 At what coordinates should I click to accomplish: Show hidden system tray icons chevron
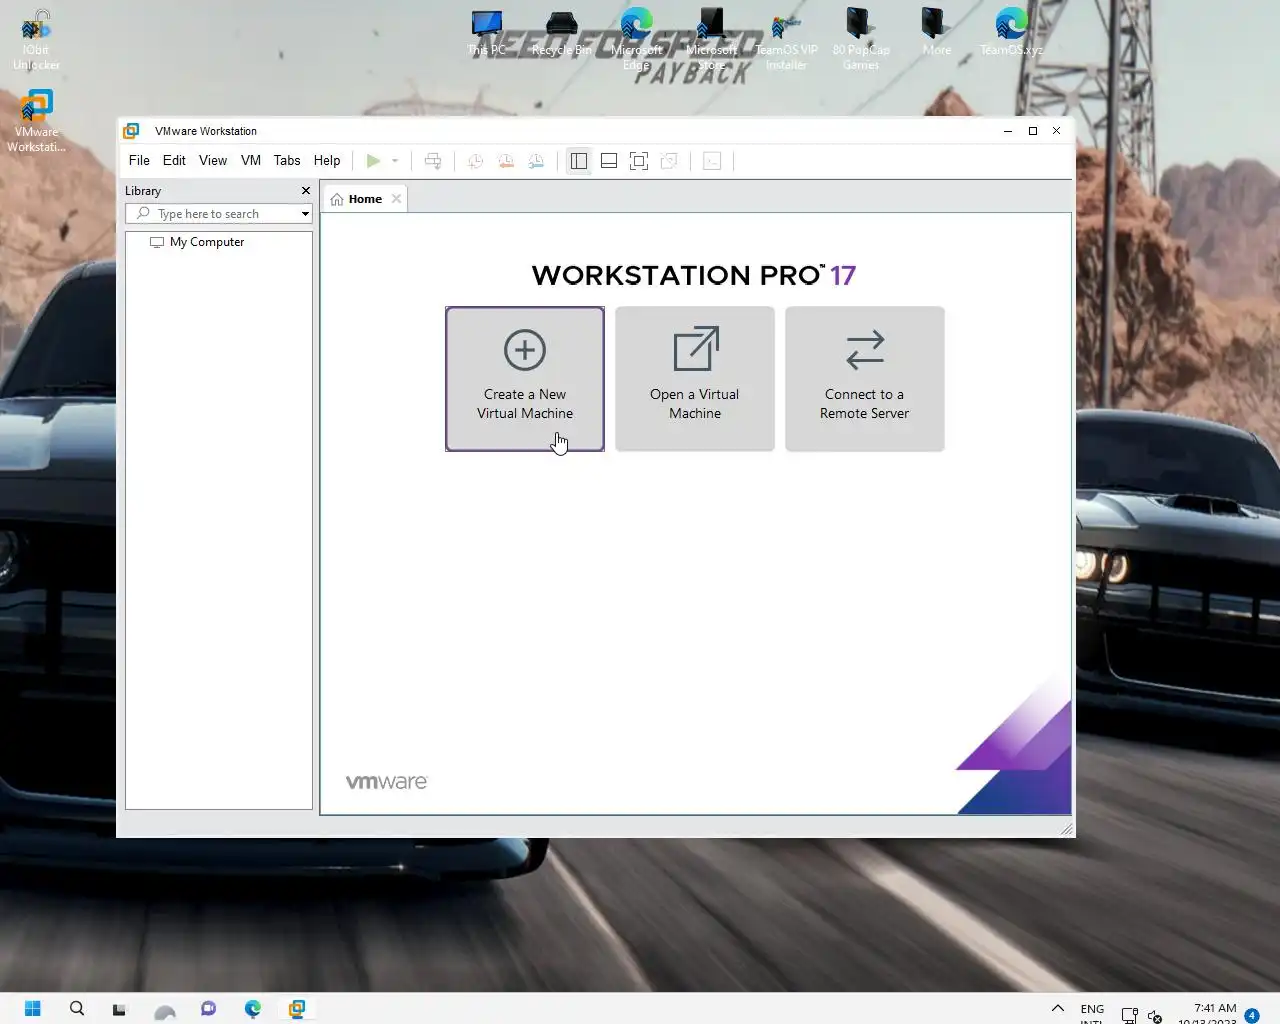click(1058, 1008)
